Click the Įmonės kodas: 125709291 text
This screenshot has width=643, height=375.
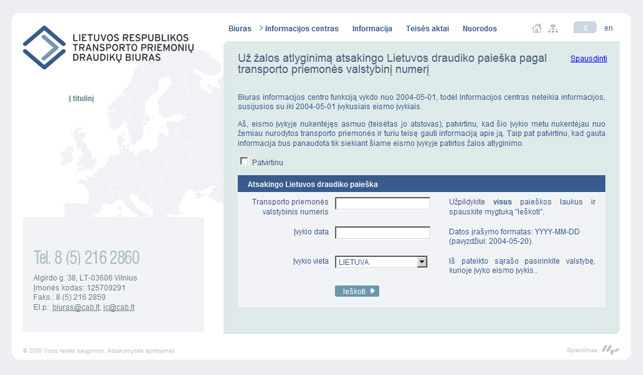pyautogui.click(x=79, y=288)
